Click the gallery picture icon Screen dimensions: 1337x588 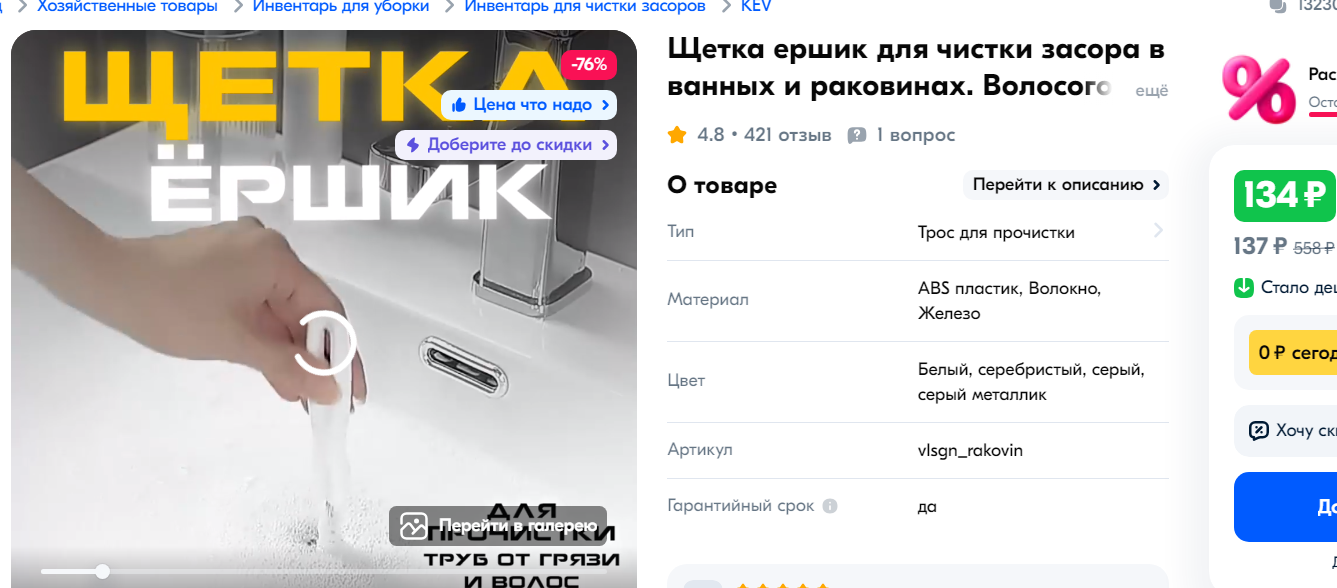coord(414,526)
